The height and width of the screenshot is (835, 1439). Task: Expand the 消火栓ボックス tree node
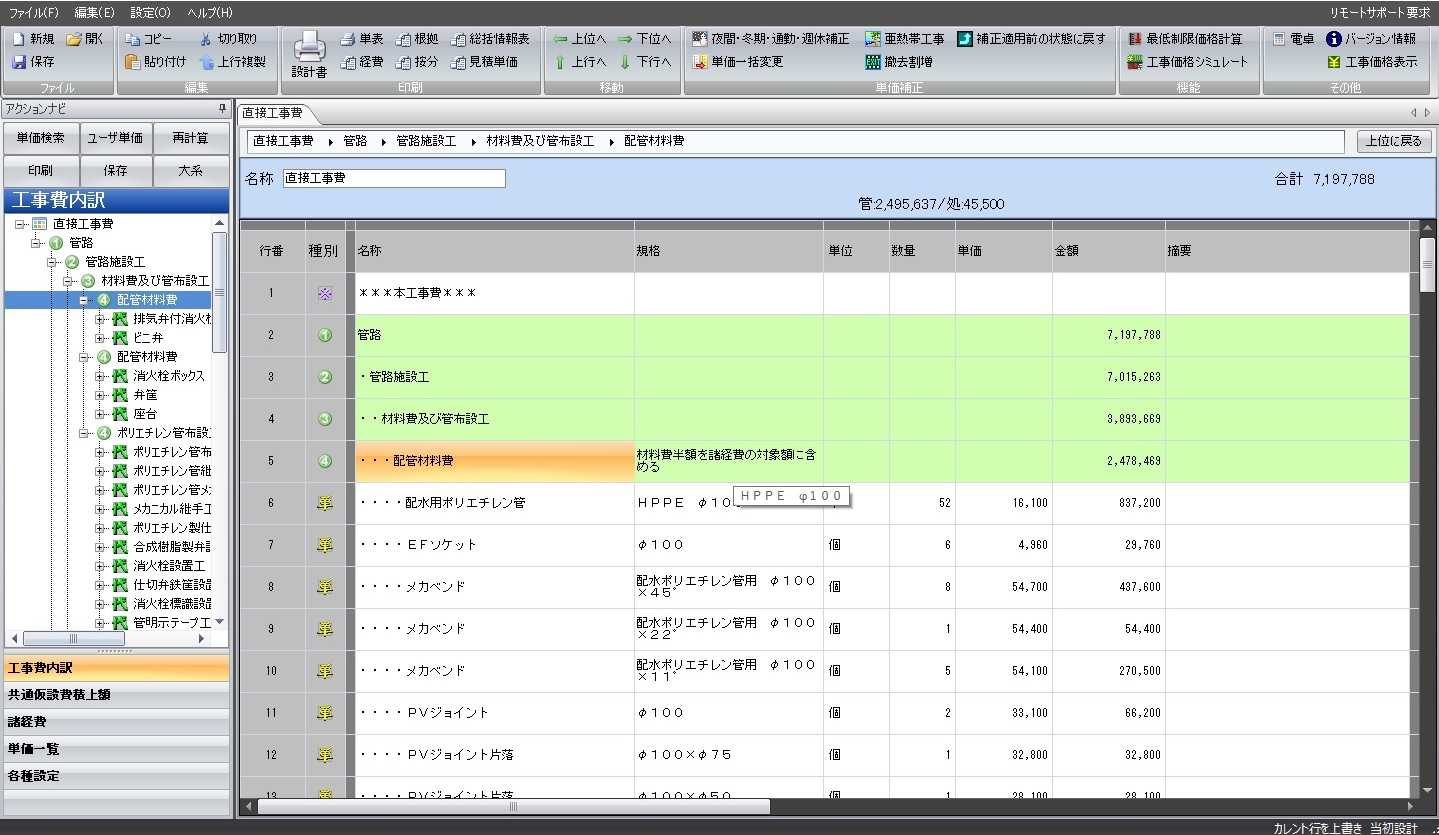pos(101,376)
